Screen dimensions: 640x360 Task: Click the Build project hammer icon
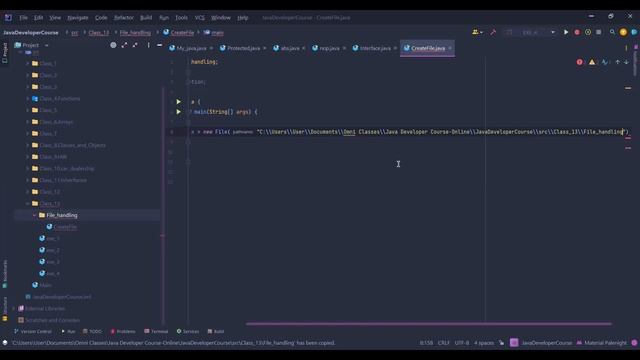pyautogui.click(x=493, y=32)
